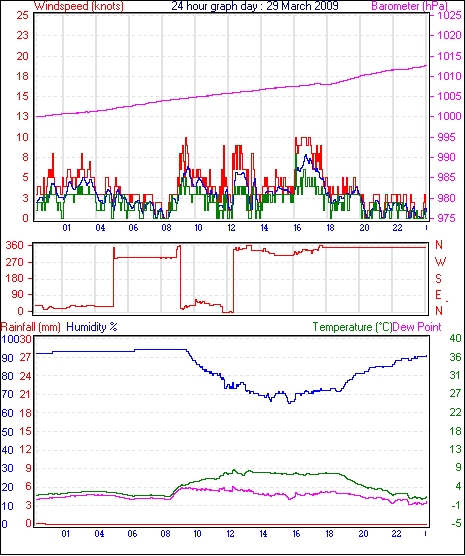The image size is (465, 556).
Task: Click the 12 hour marker on bottom graph
Action: (x=230, y=533)
